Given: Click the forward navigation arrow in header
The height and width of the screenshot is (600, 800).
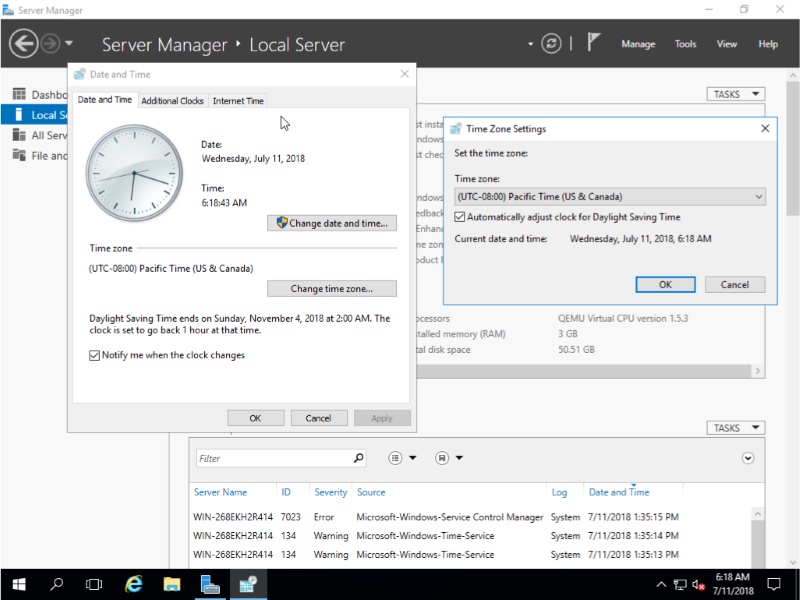Looking at the screenshot, I should [50, 43].
